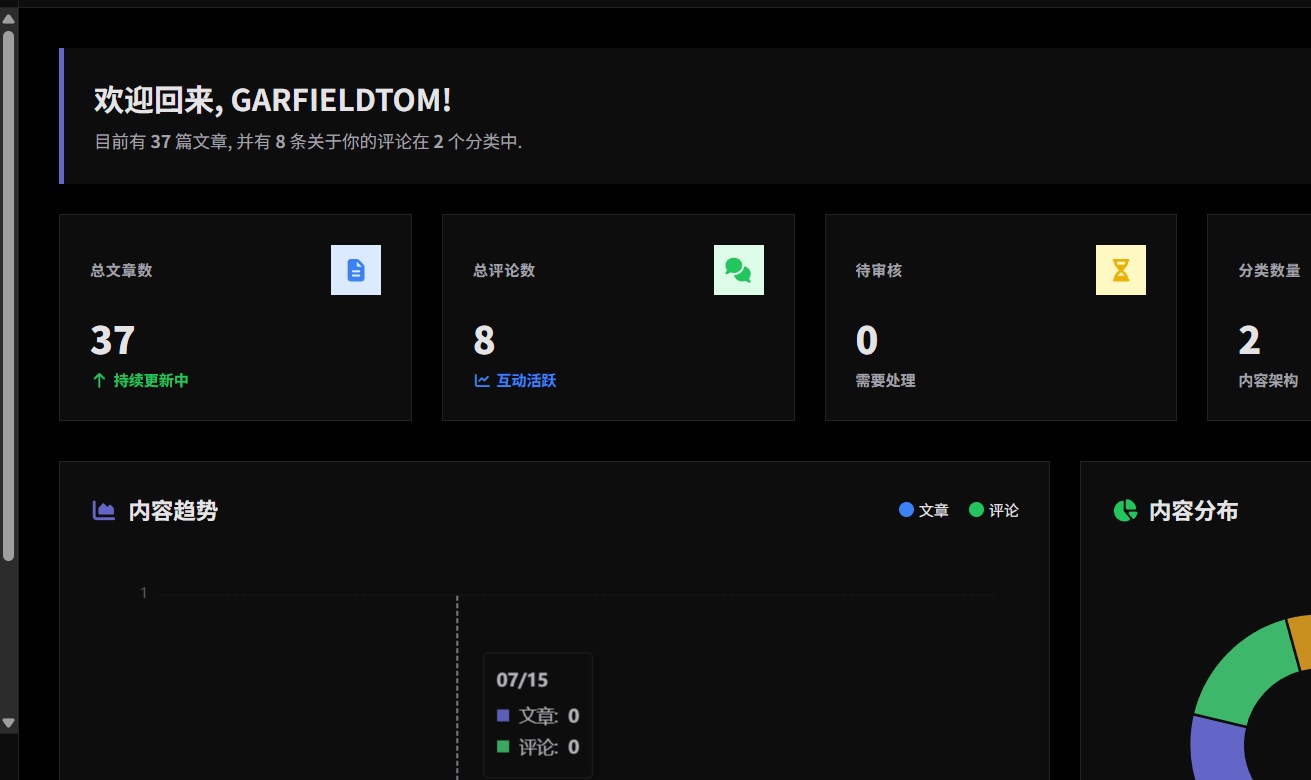Click the area chart icon beside 内容趋势

104,511
